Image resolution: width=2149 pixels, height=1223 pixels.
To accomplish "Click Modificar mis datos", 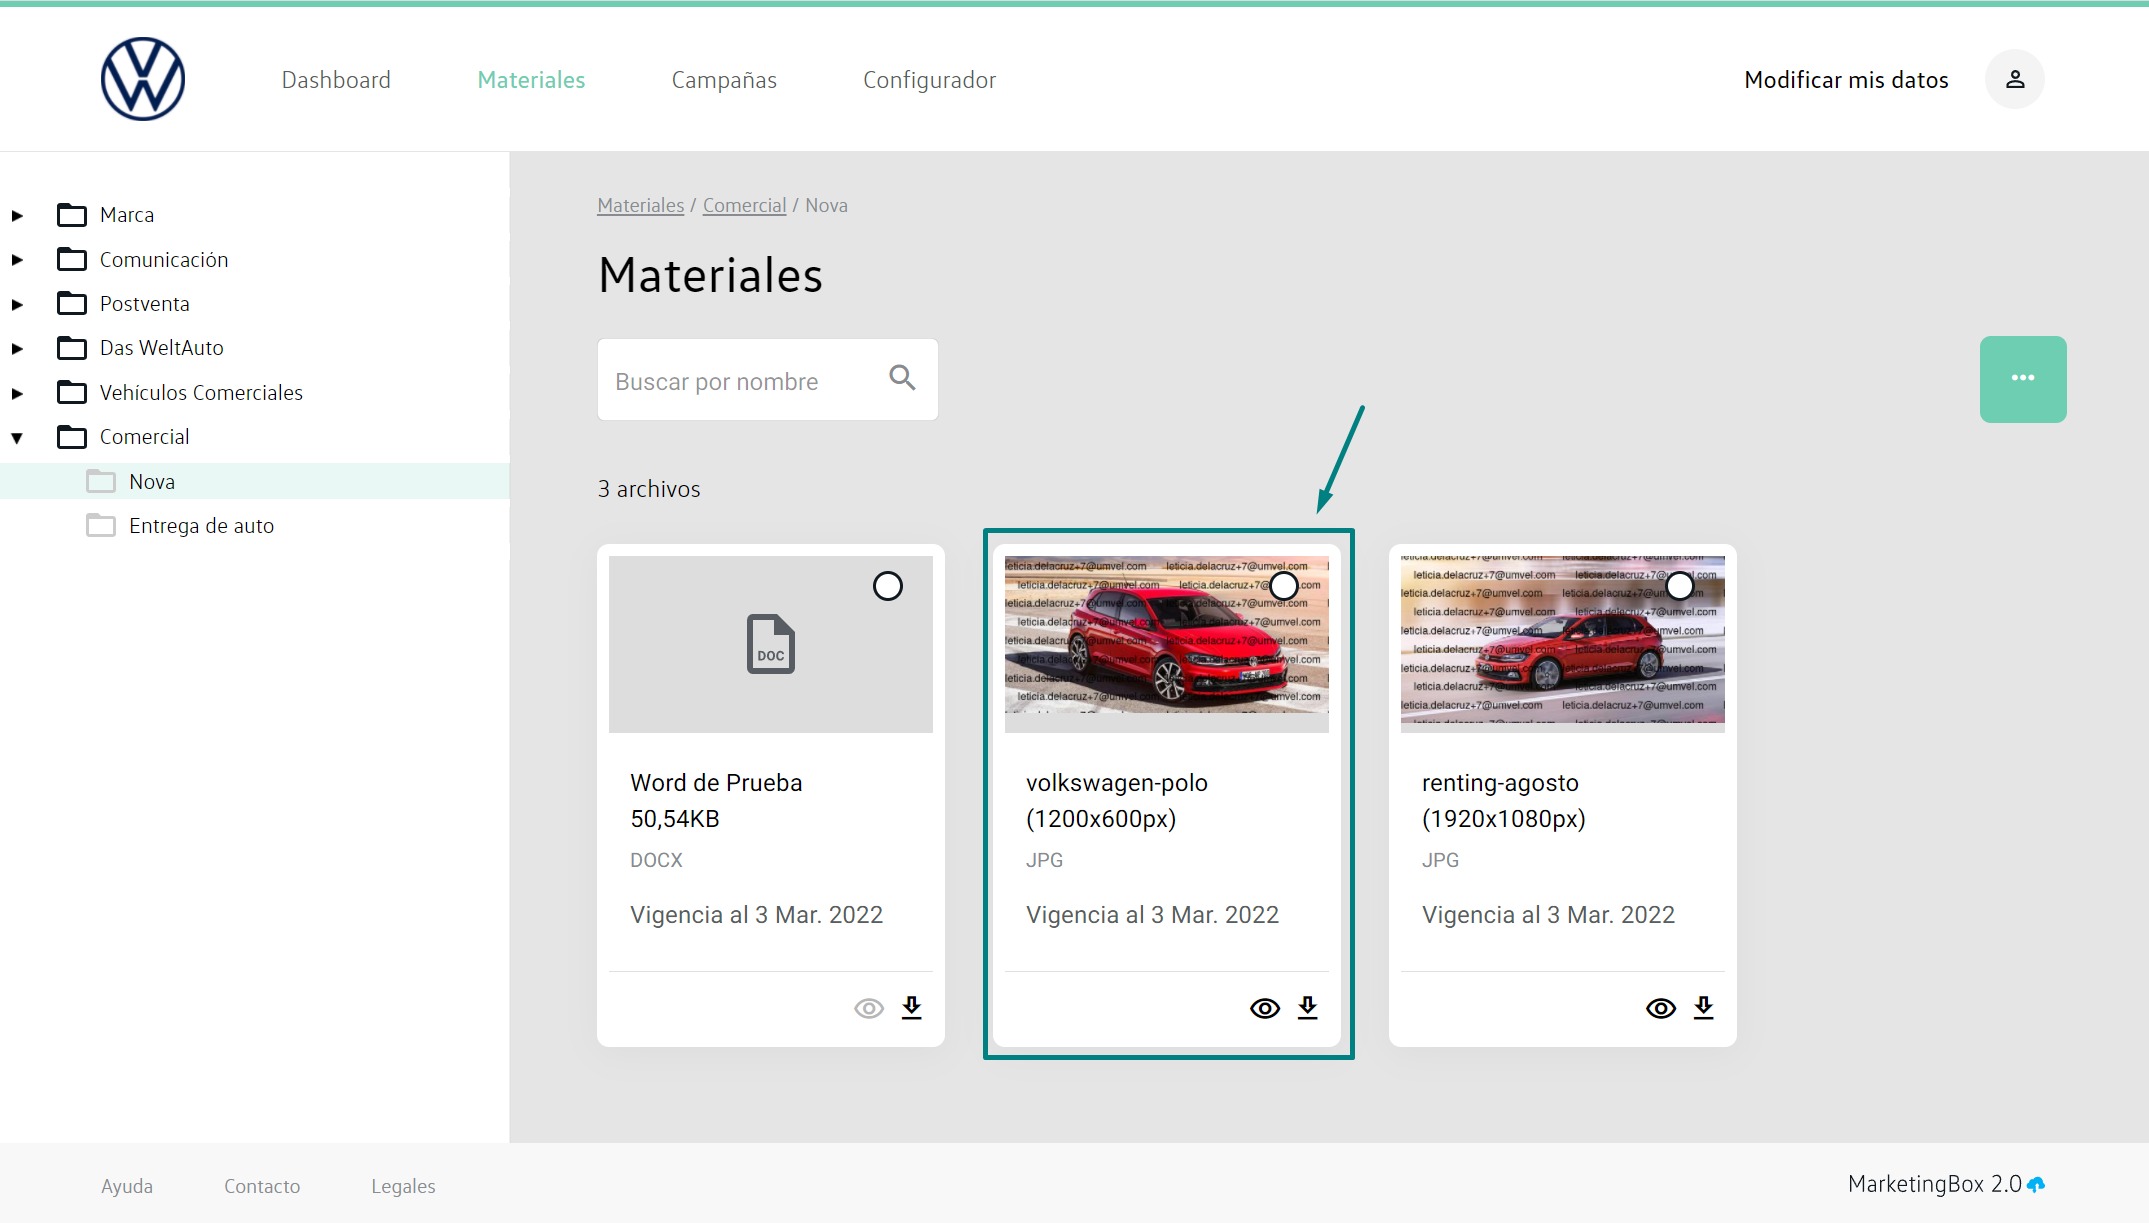I will 1845,80.
